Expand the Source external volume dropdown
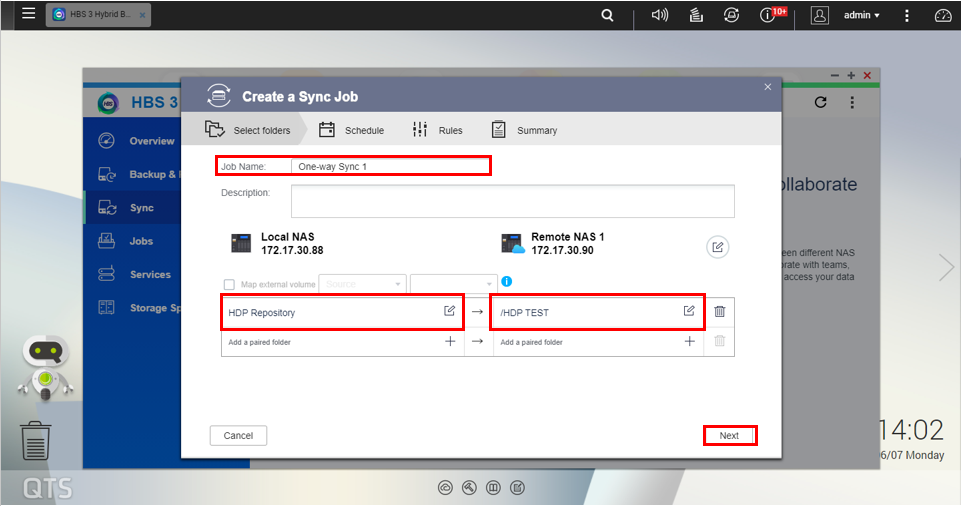The height and width of the screenshot is (506, 961). [x=362, y=284]
